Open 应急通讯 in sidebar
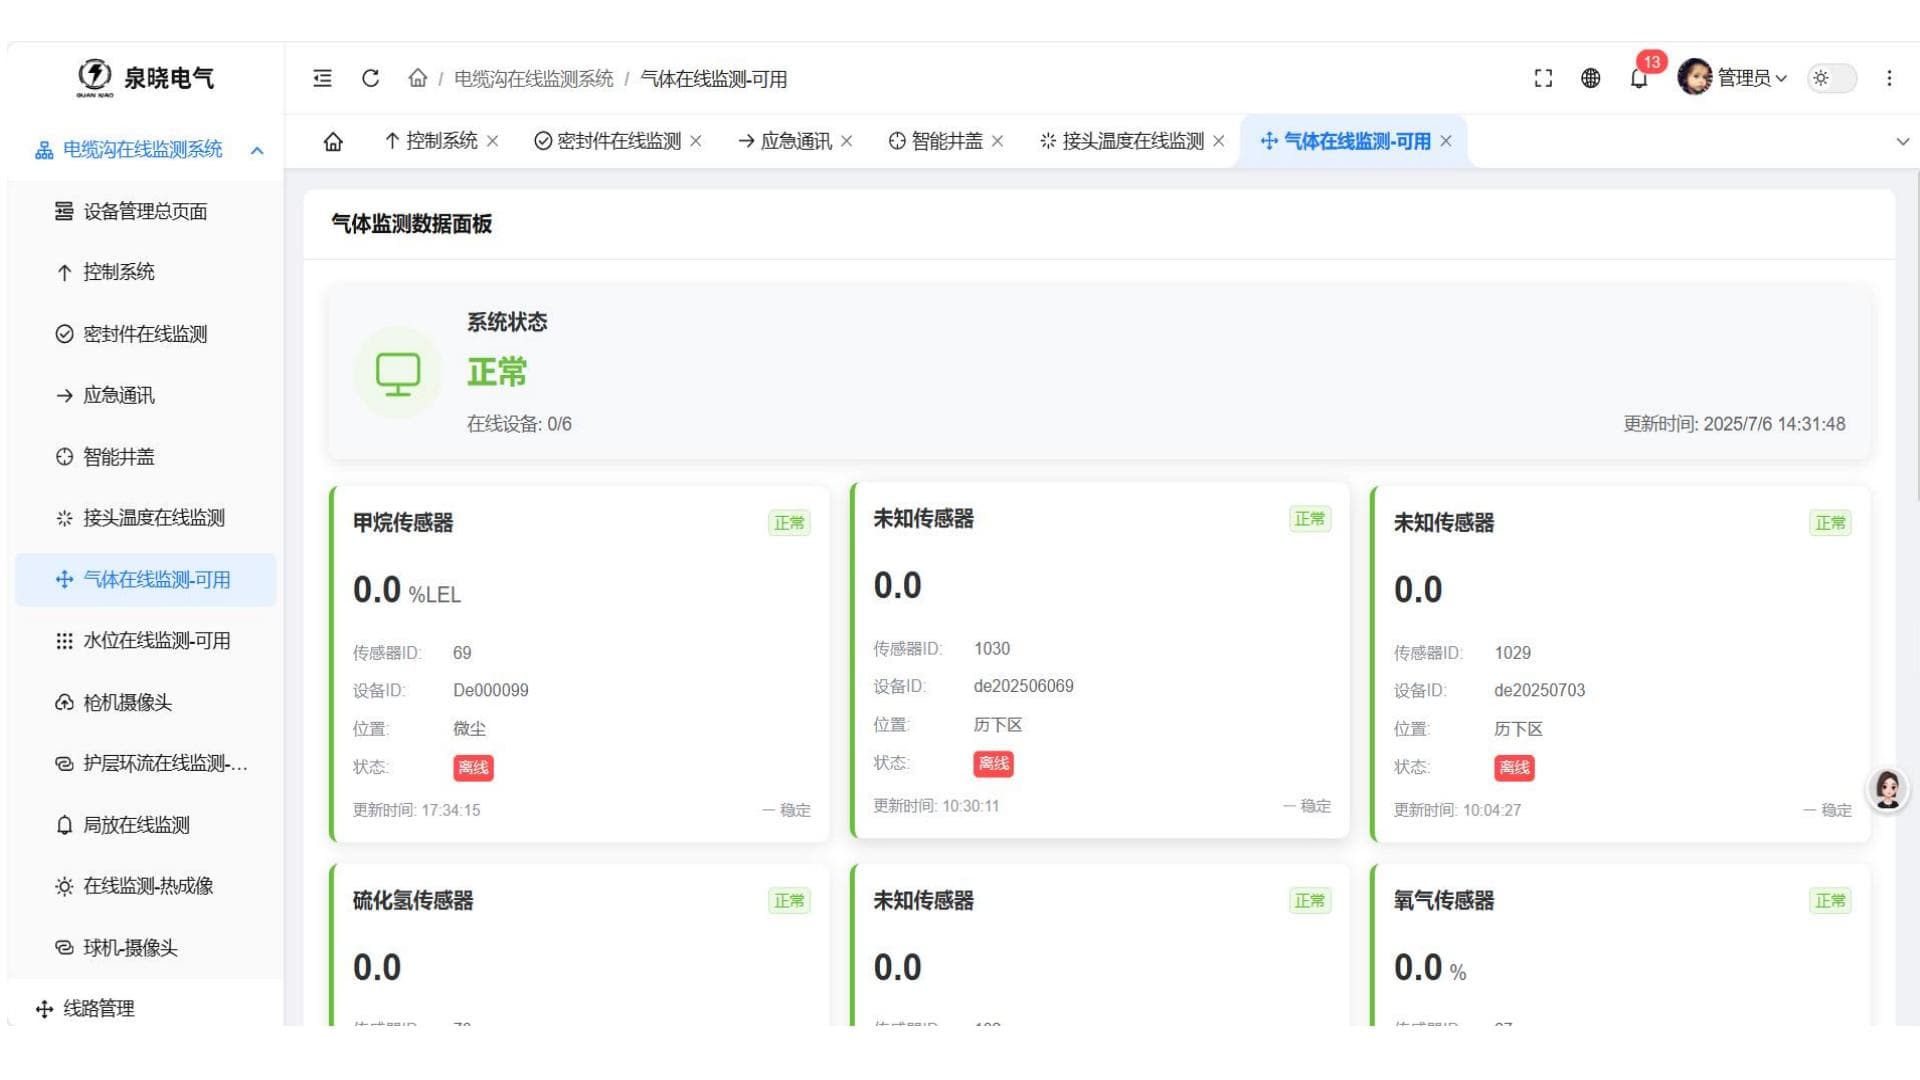The image size is (1920, 1080). click(145, 395)
